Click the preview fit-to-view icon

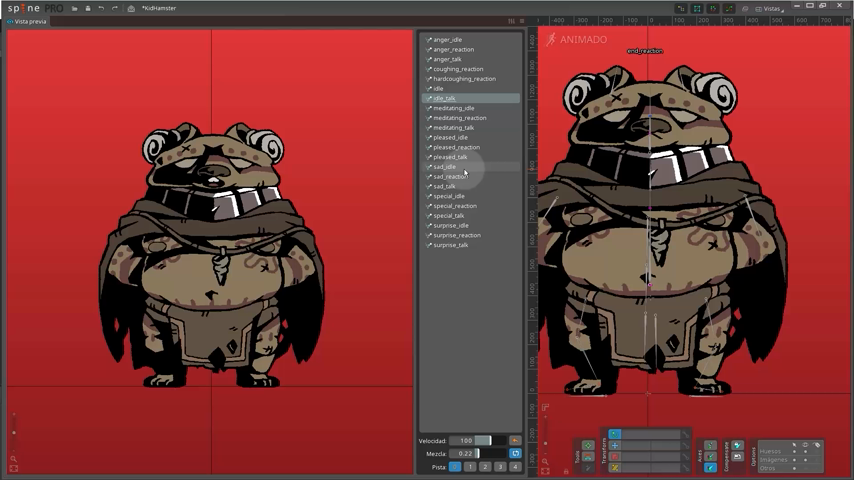[14, 469]
